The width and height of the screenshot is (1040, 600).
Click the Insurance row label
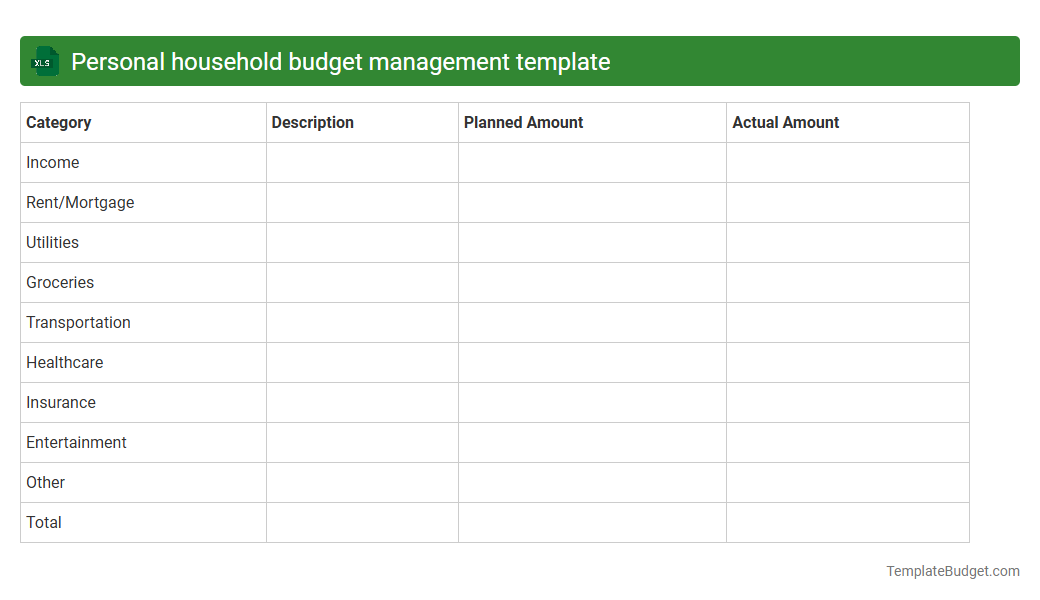click(x=61, y=402)
